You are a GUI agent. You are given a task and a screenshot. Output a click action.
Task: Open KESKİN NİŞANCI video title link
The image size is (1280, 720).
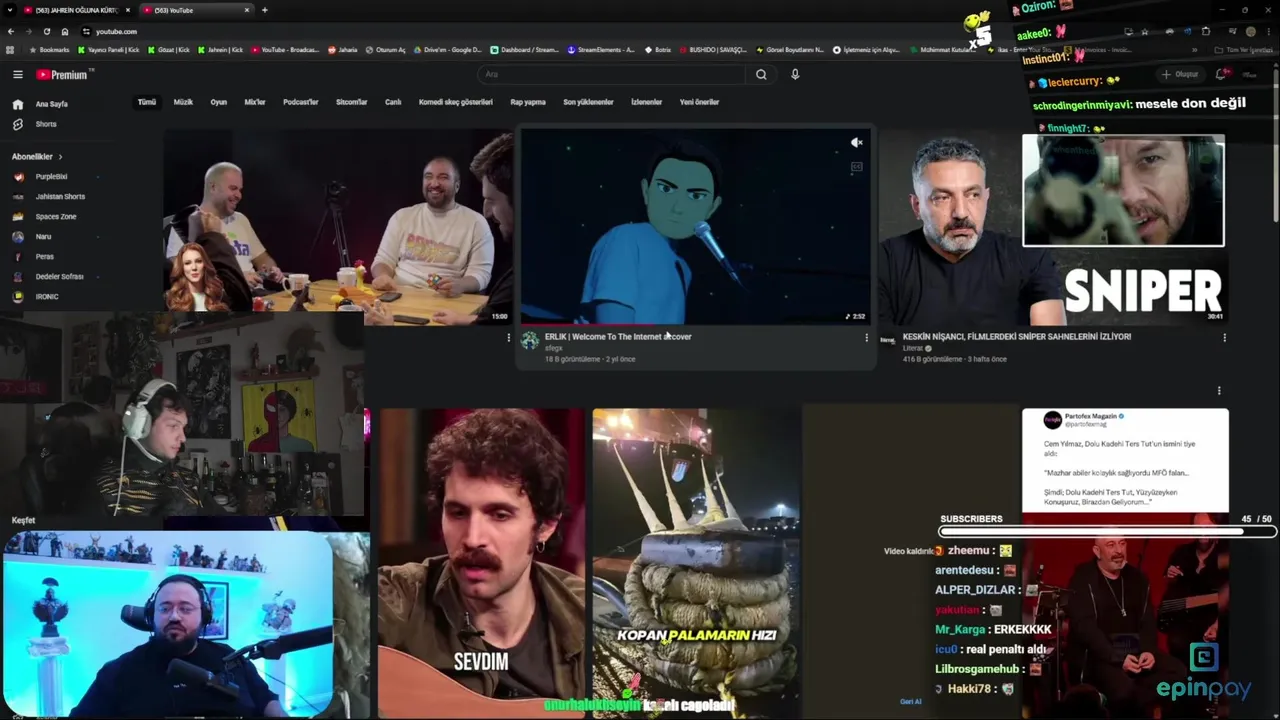[x=1017, y=337]
